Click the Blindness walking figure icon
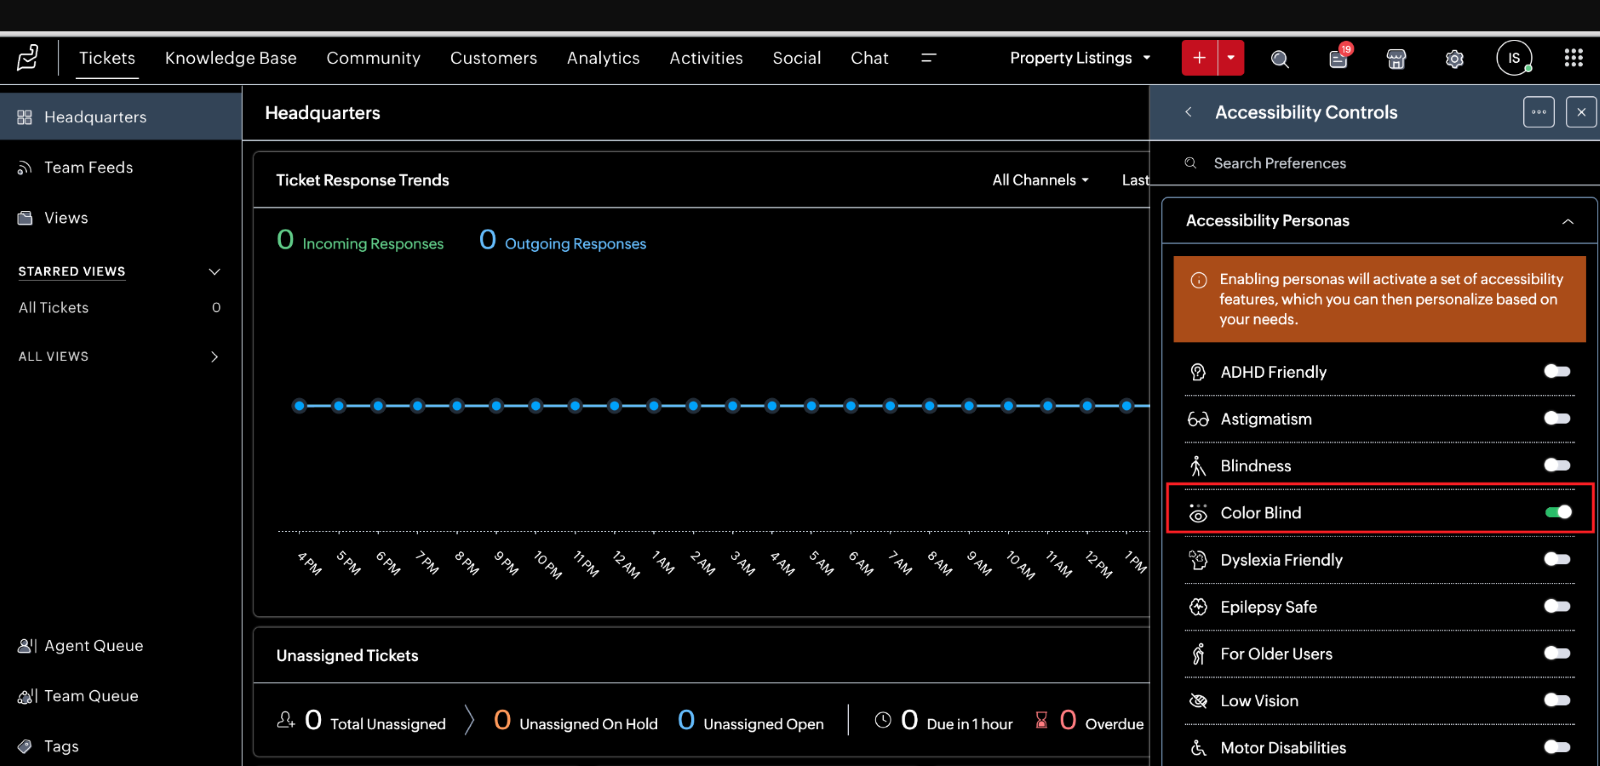The height and width of the screenshot is (766, 1600). pos(1198,466)
